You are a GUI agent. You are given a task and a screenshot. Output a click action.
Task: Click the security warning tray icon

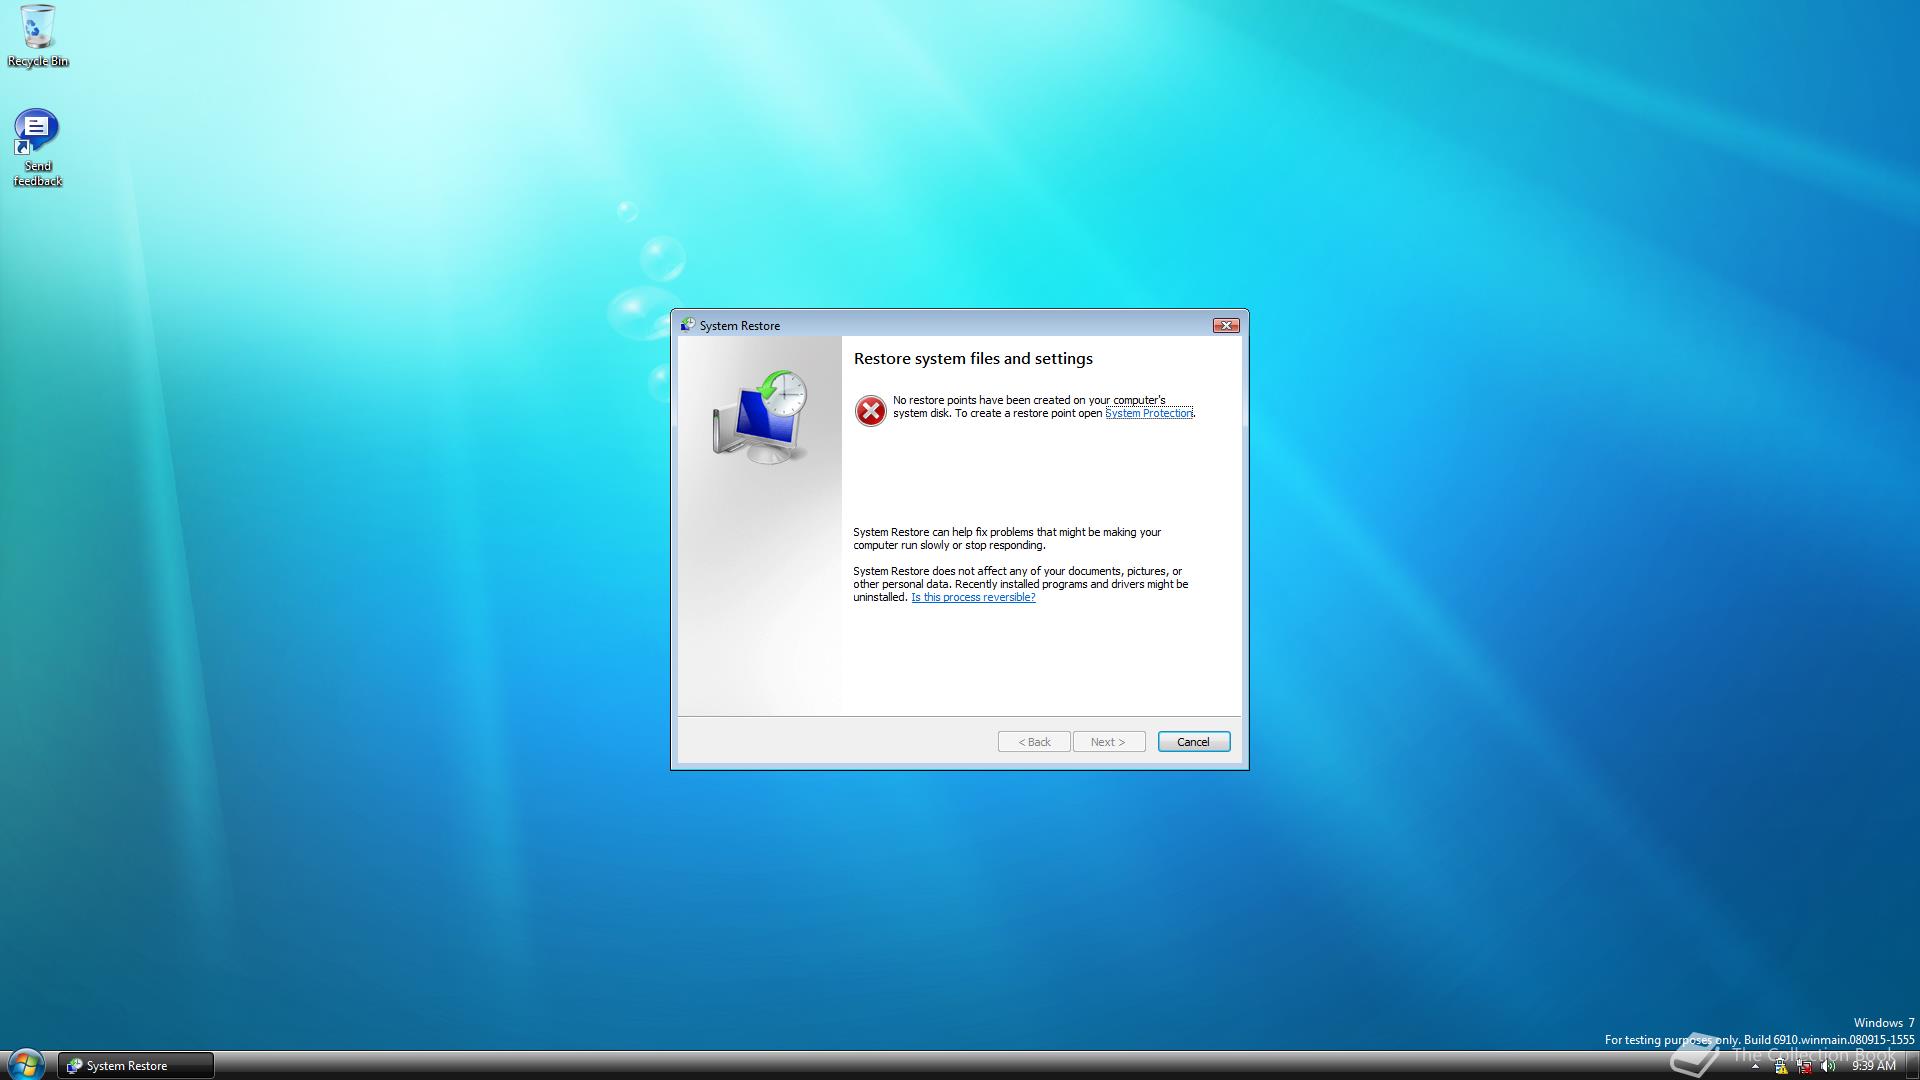[1781, 1066]
